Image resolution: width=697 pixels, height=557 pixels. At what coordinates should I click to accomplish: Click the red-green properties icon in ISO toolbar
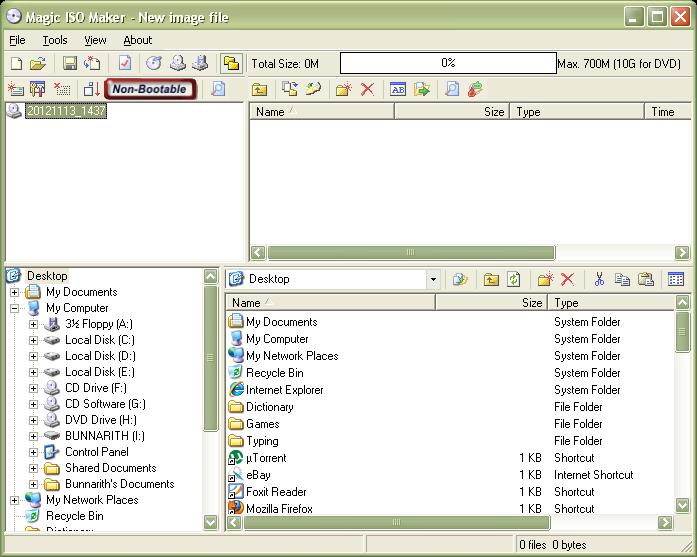click(475, 89)
